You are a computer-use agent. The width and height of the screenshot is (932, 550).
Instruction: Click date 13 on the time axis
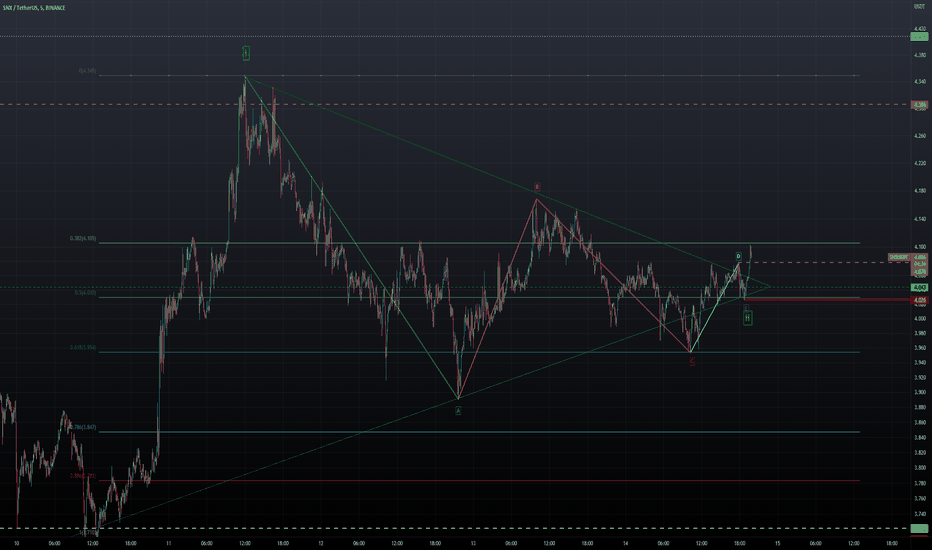pyautogui.click(x=473, y=543)
